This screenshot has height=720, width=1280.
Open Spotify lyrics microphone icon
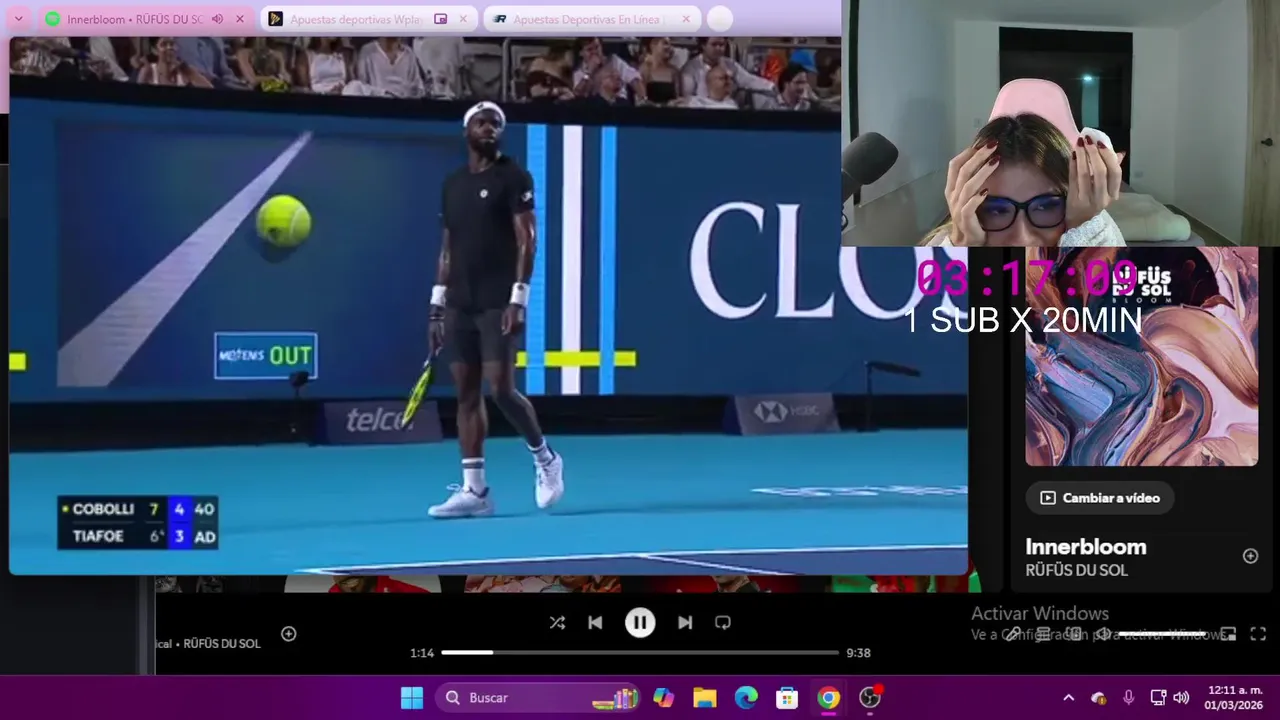1013,634
